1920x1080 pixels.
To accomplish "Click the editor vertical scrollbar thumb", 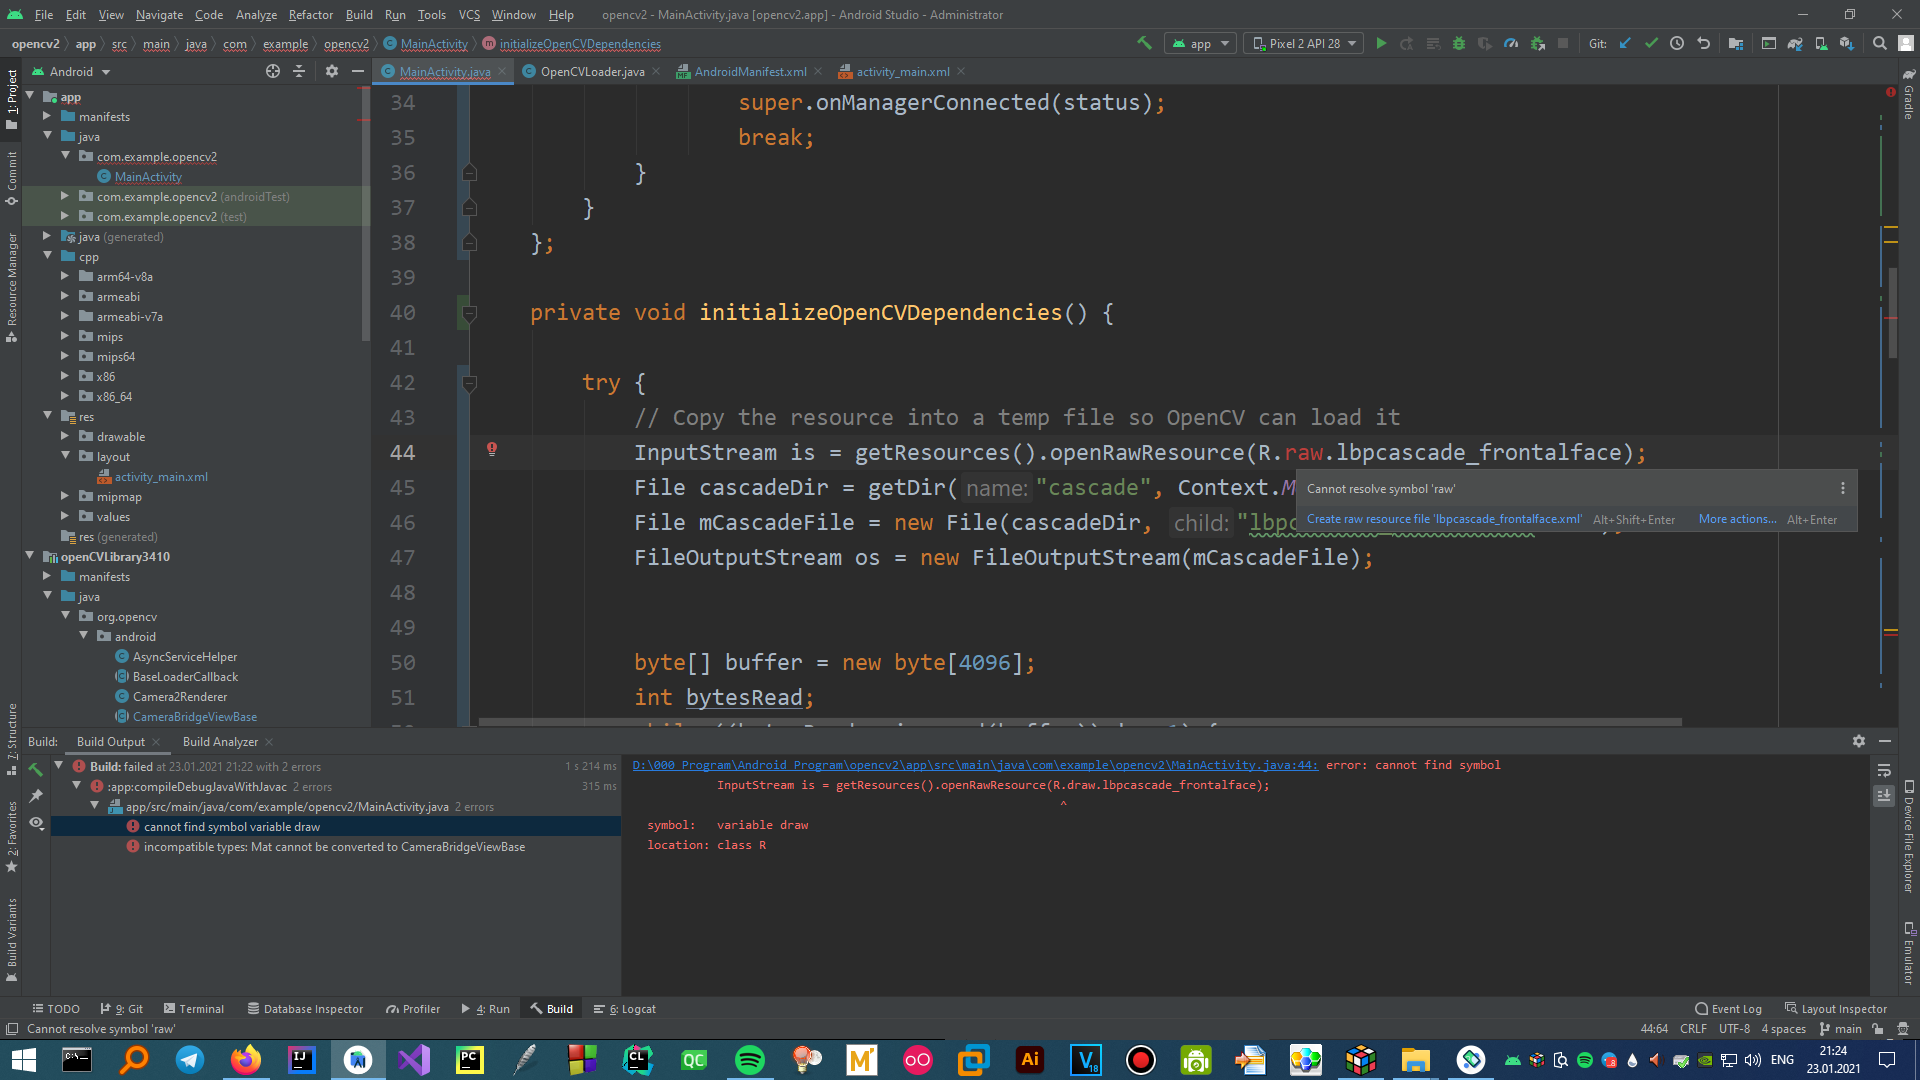I will coord(1893,313).
